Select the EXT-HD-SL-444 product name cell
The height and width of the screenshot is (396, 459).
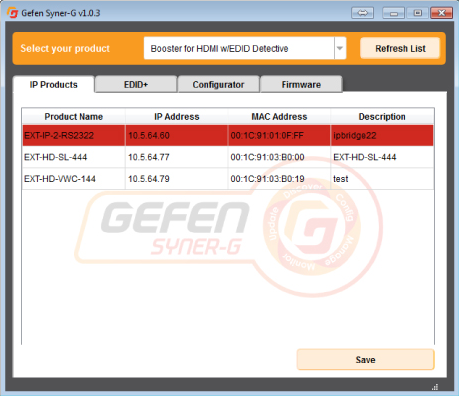click(74, 157)
